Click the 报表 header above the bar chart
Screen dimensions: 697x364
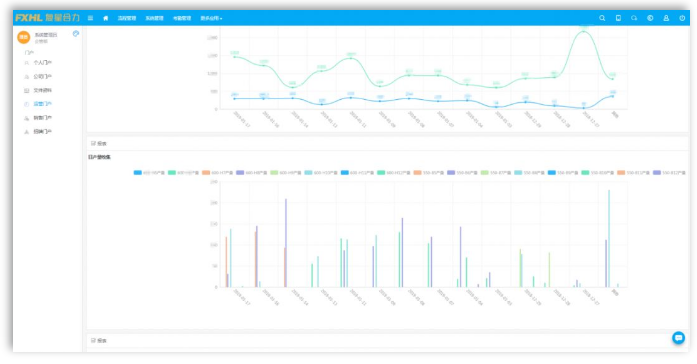coord(99,144)
